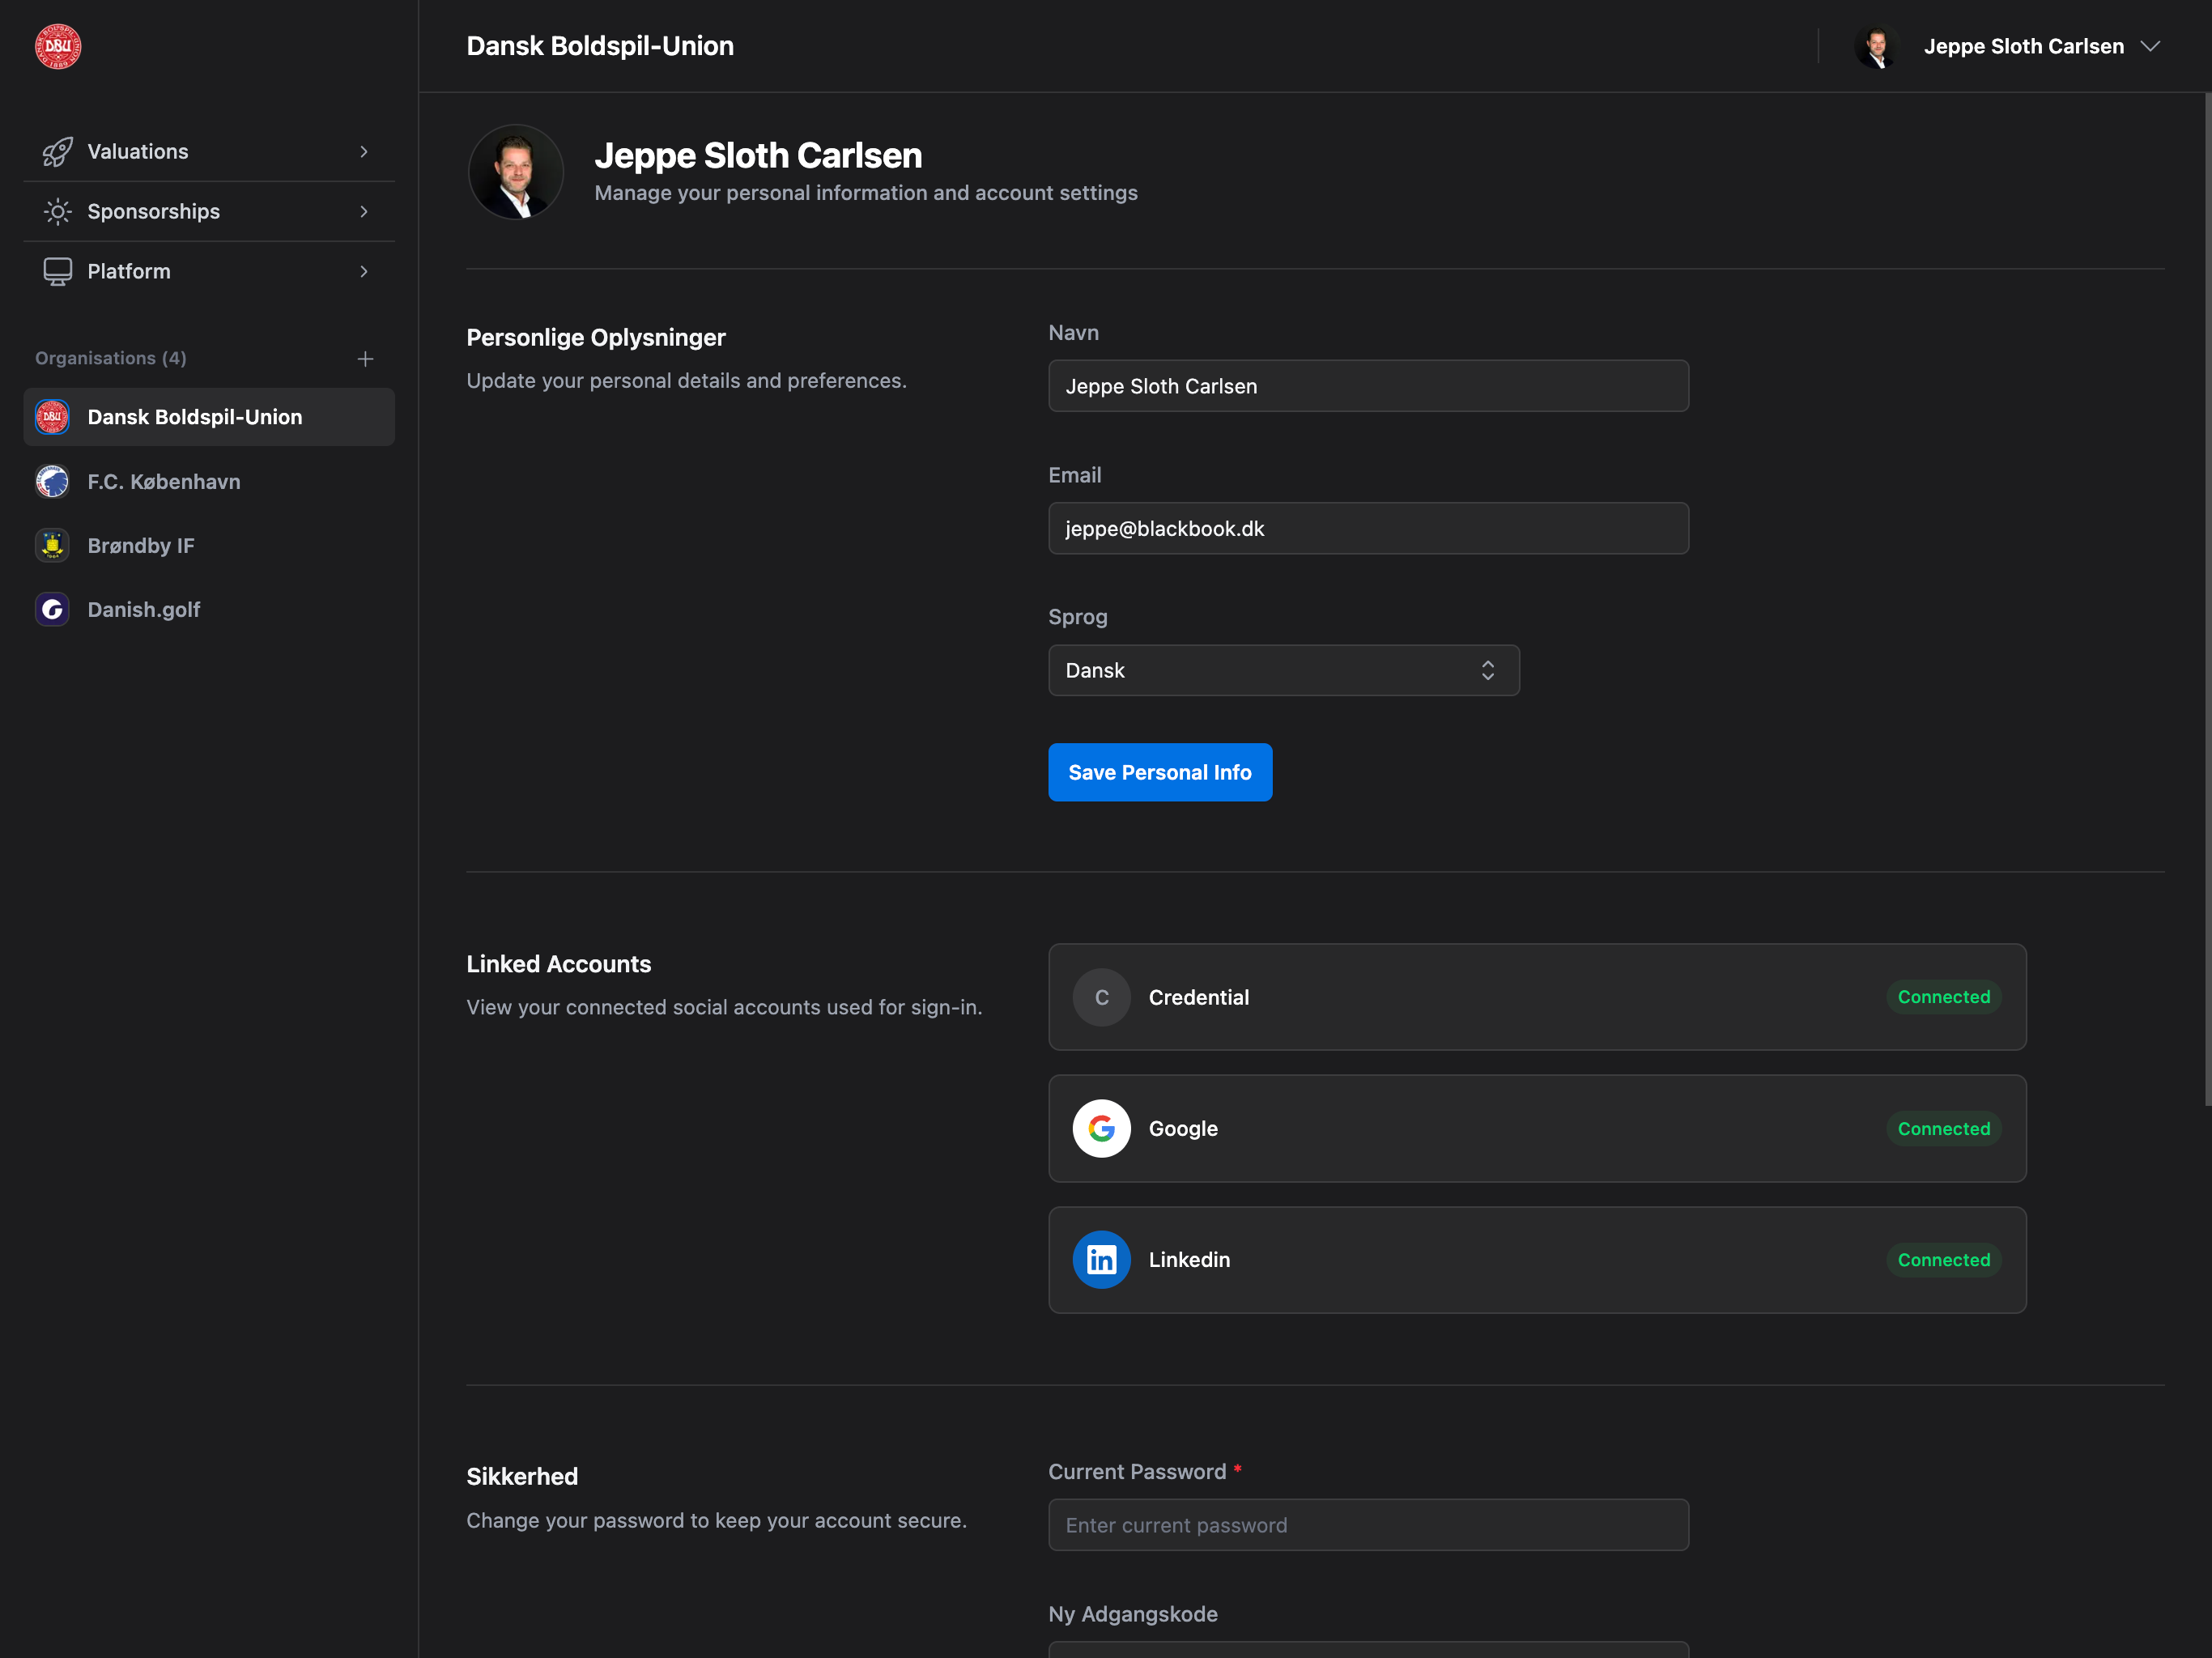Select the Valuations rocket icon
This screenshot has height=1658, width=2212.
[58, 151]
